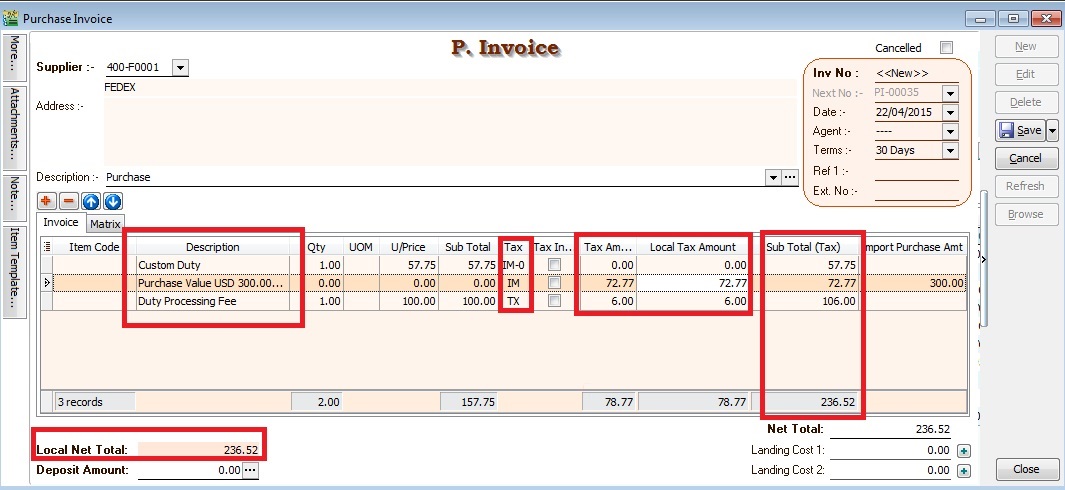Click the Qty column header

pos(317,247)
